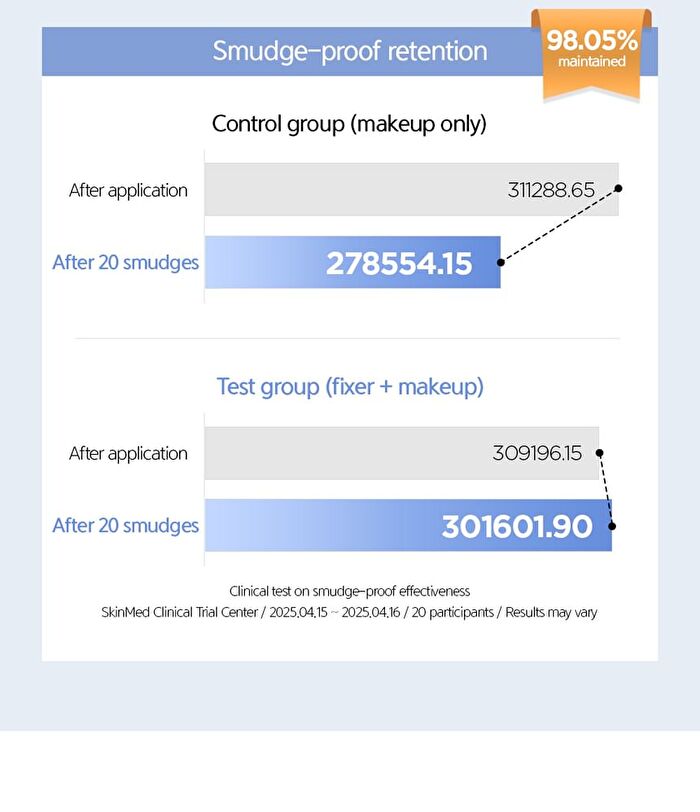The image size is (700, 812).
Task: Select the gray bar showing 311288.65
Action: [x=412, y=189]
